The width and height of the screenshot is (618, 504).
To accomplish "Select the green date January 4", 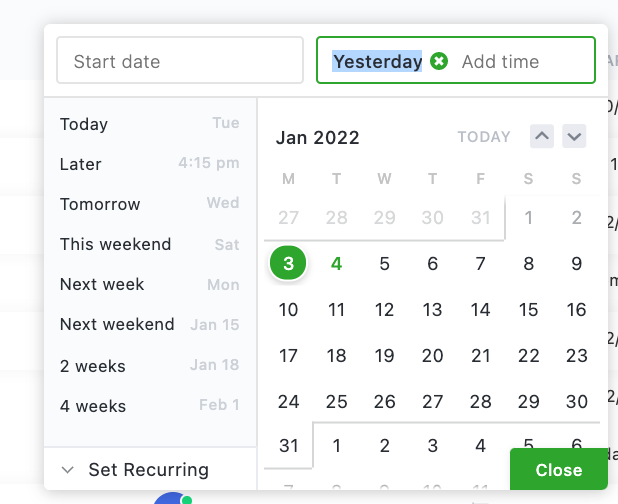I will pos(336,263).
